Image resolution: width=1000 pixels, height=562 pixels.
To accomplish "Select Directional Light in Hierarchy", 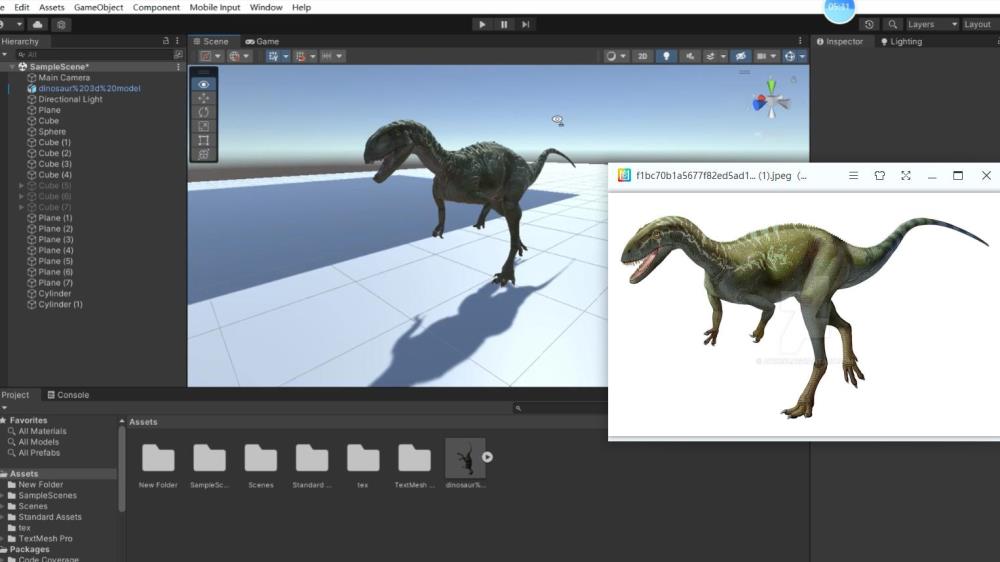I will [70, 99].
